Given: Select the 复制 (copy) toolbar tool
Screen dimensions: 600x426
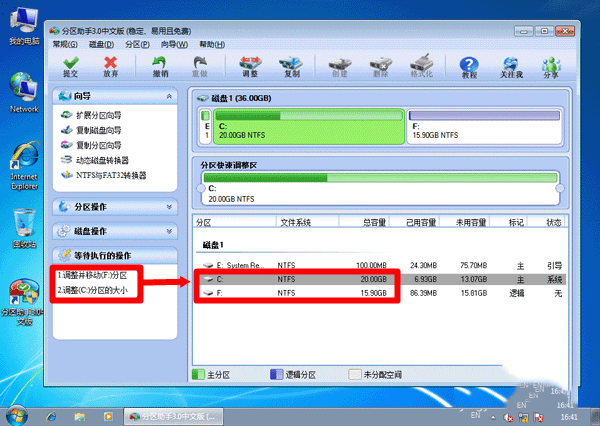Looking at the screenshot, I should tap(292, 67).
